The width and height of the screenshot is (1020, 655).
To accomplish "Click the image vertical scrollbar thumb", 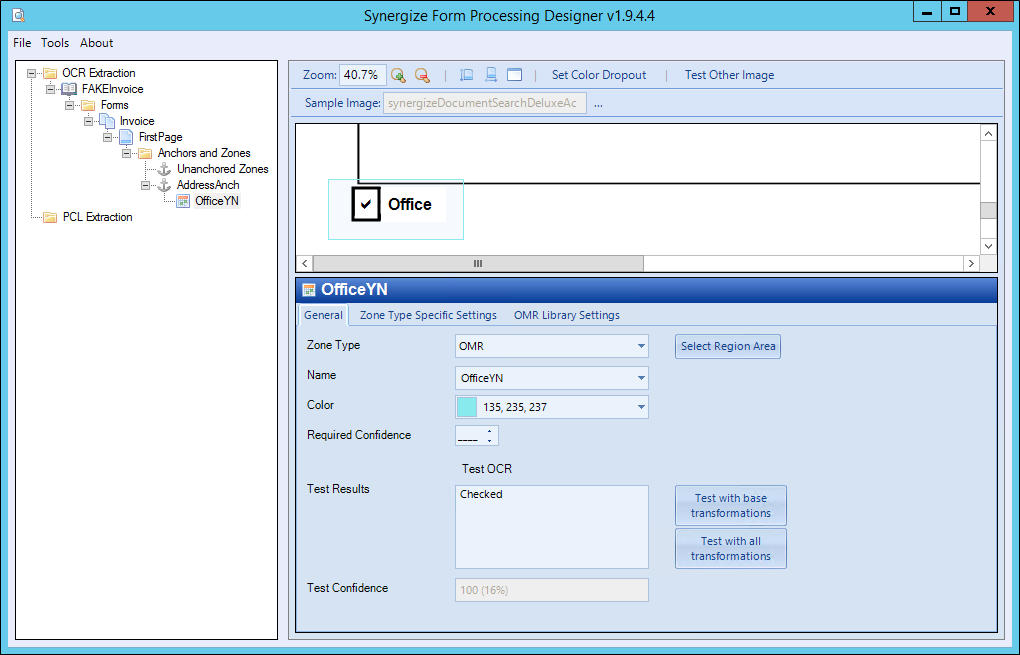I will [x=988, y=210].
